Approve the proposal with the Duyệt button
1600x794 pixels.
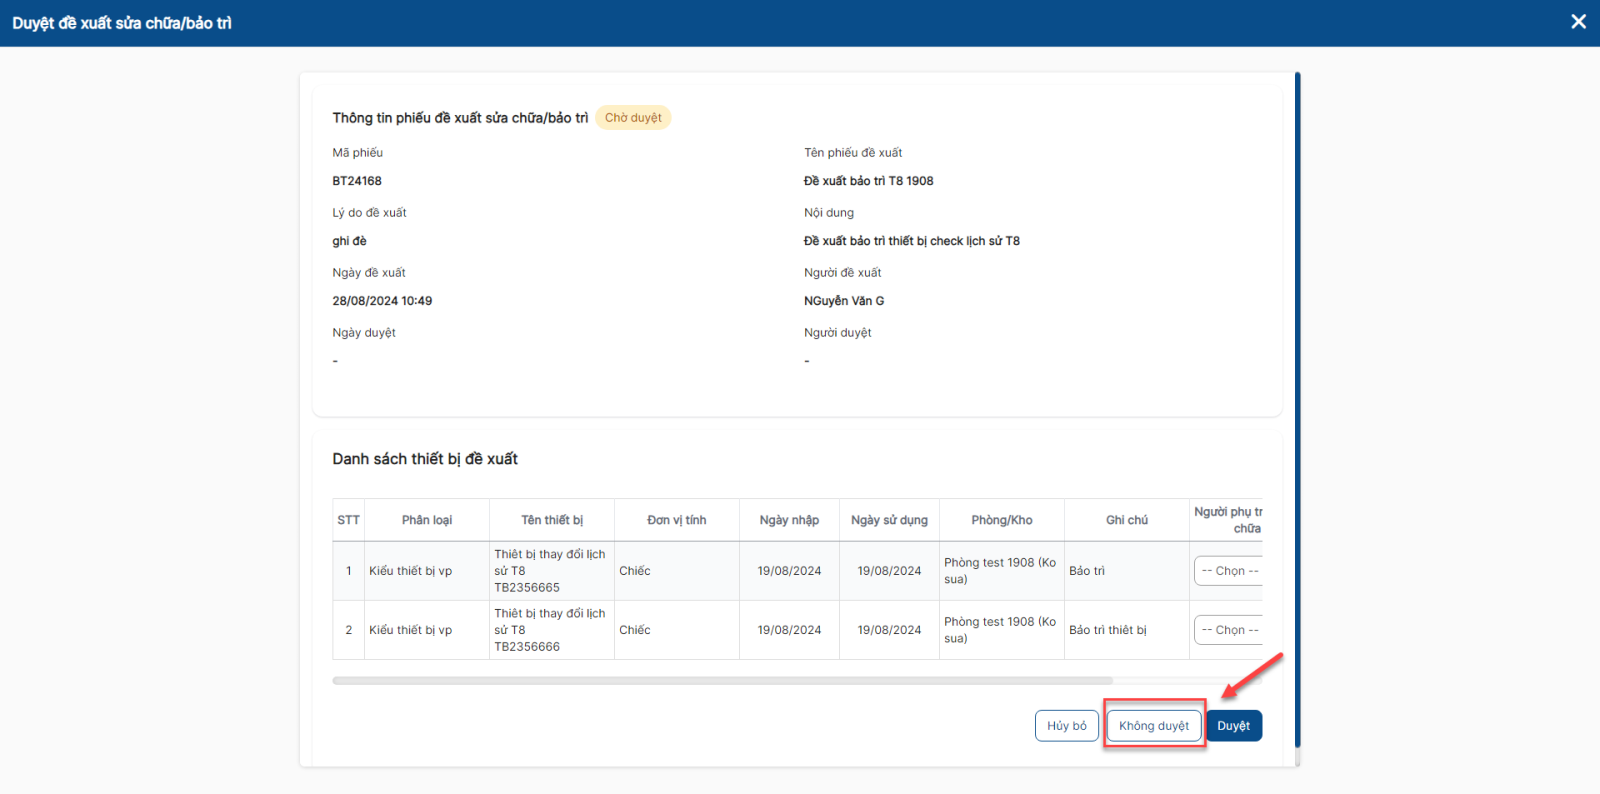point(1233,726)
